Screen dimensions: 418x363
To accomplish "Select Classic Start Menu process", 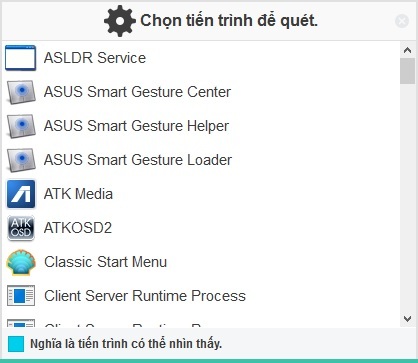I will coord(201,262).
